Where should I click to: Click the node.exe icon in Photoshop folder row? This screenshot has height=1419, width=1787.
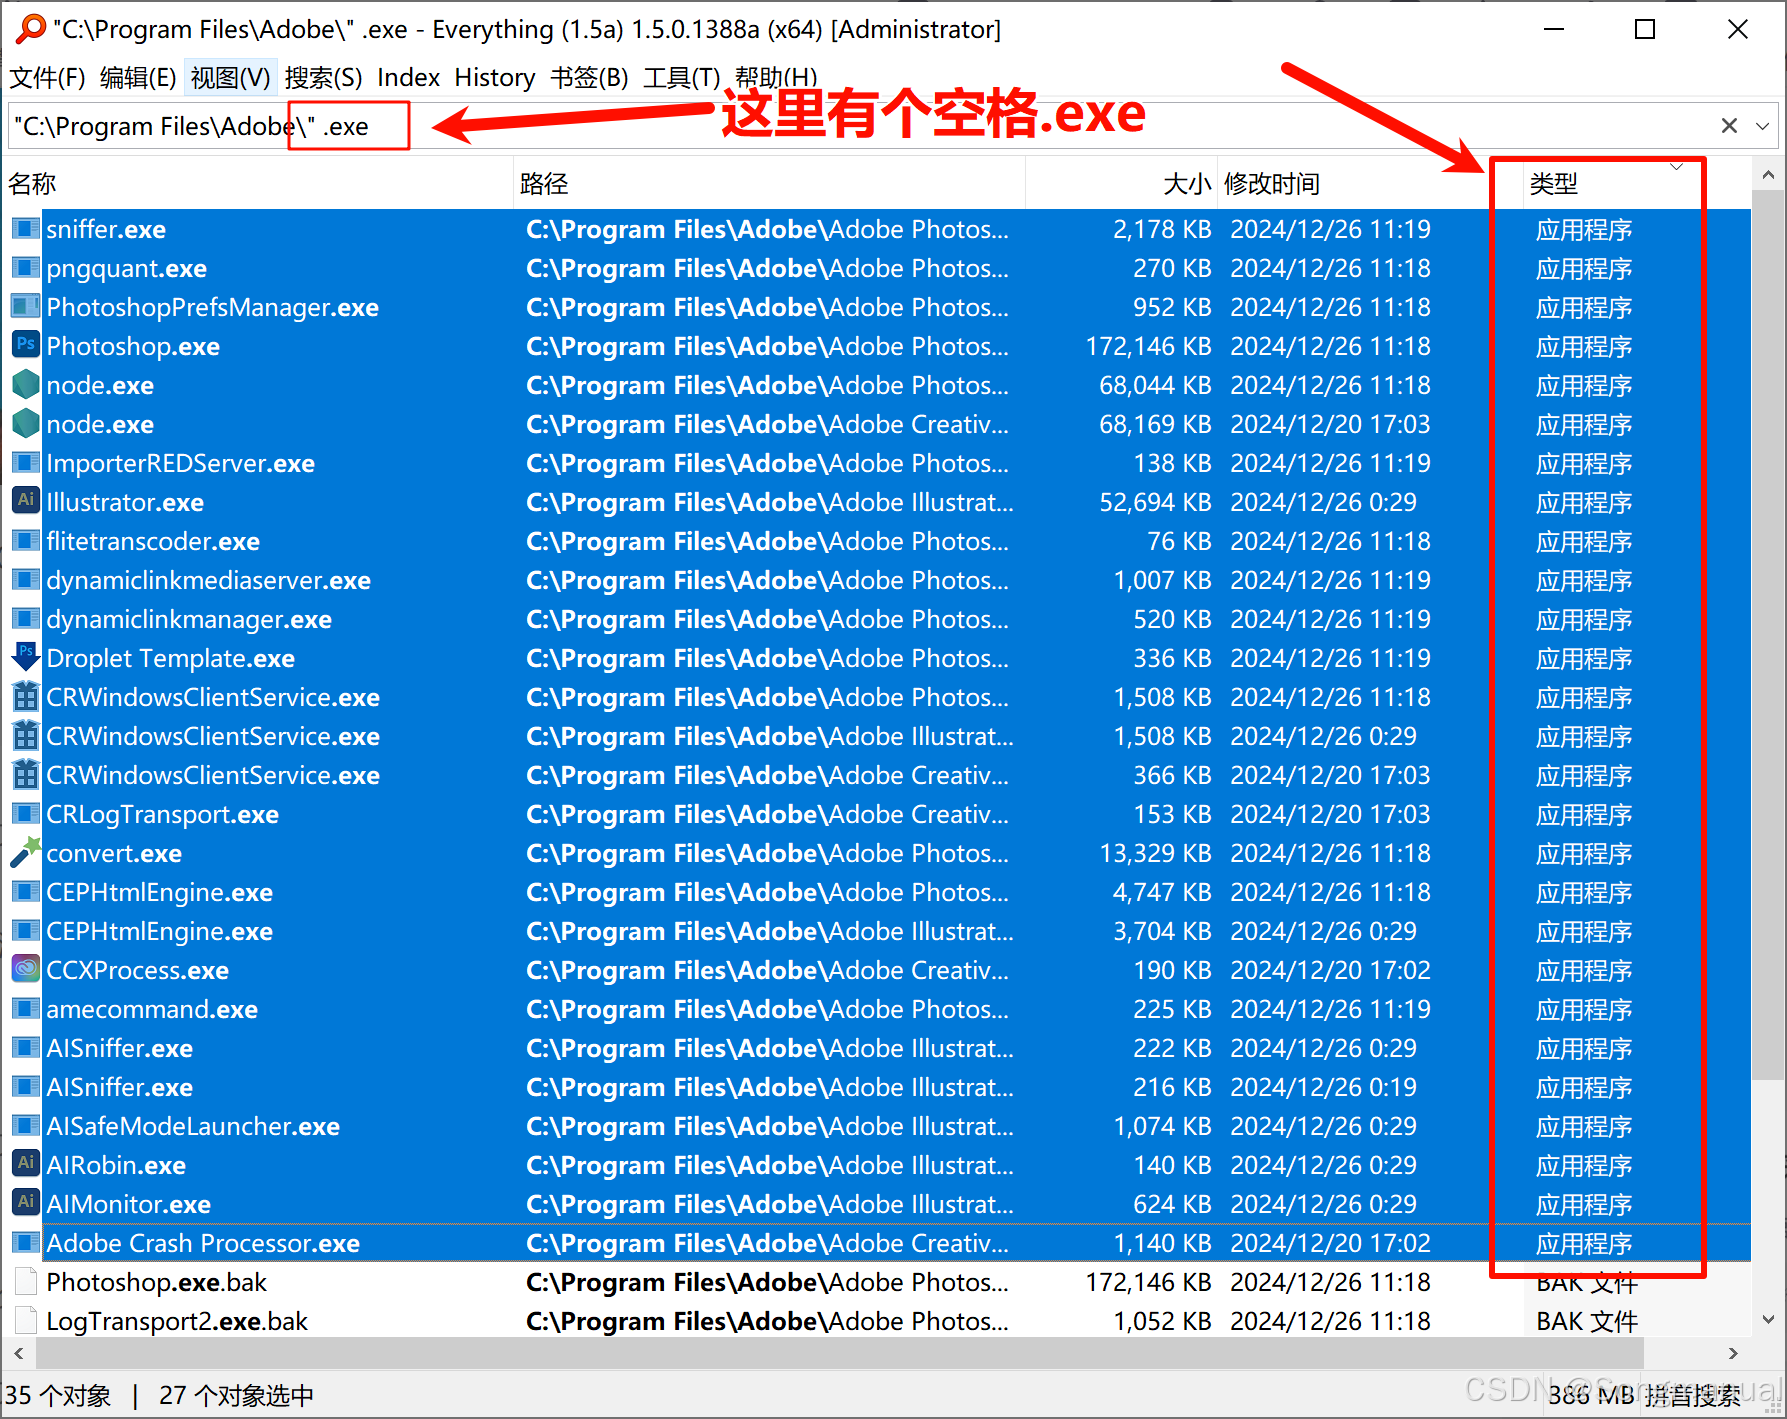coord(26,385)
